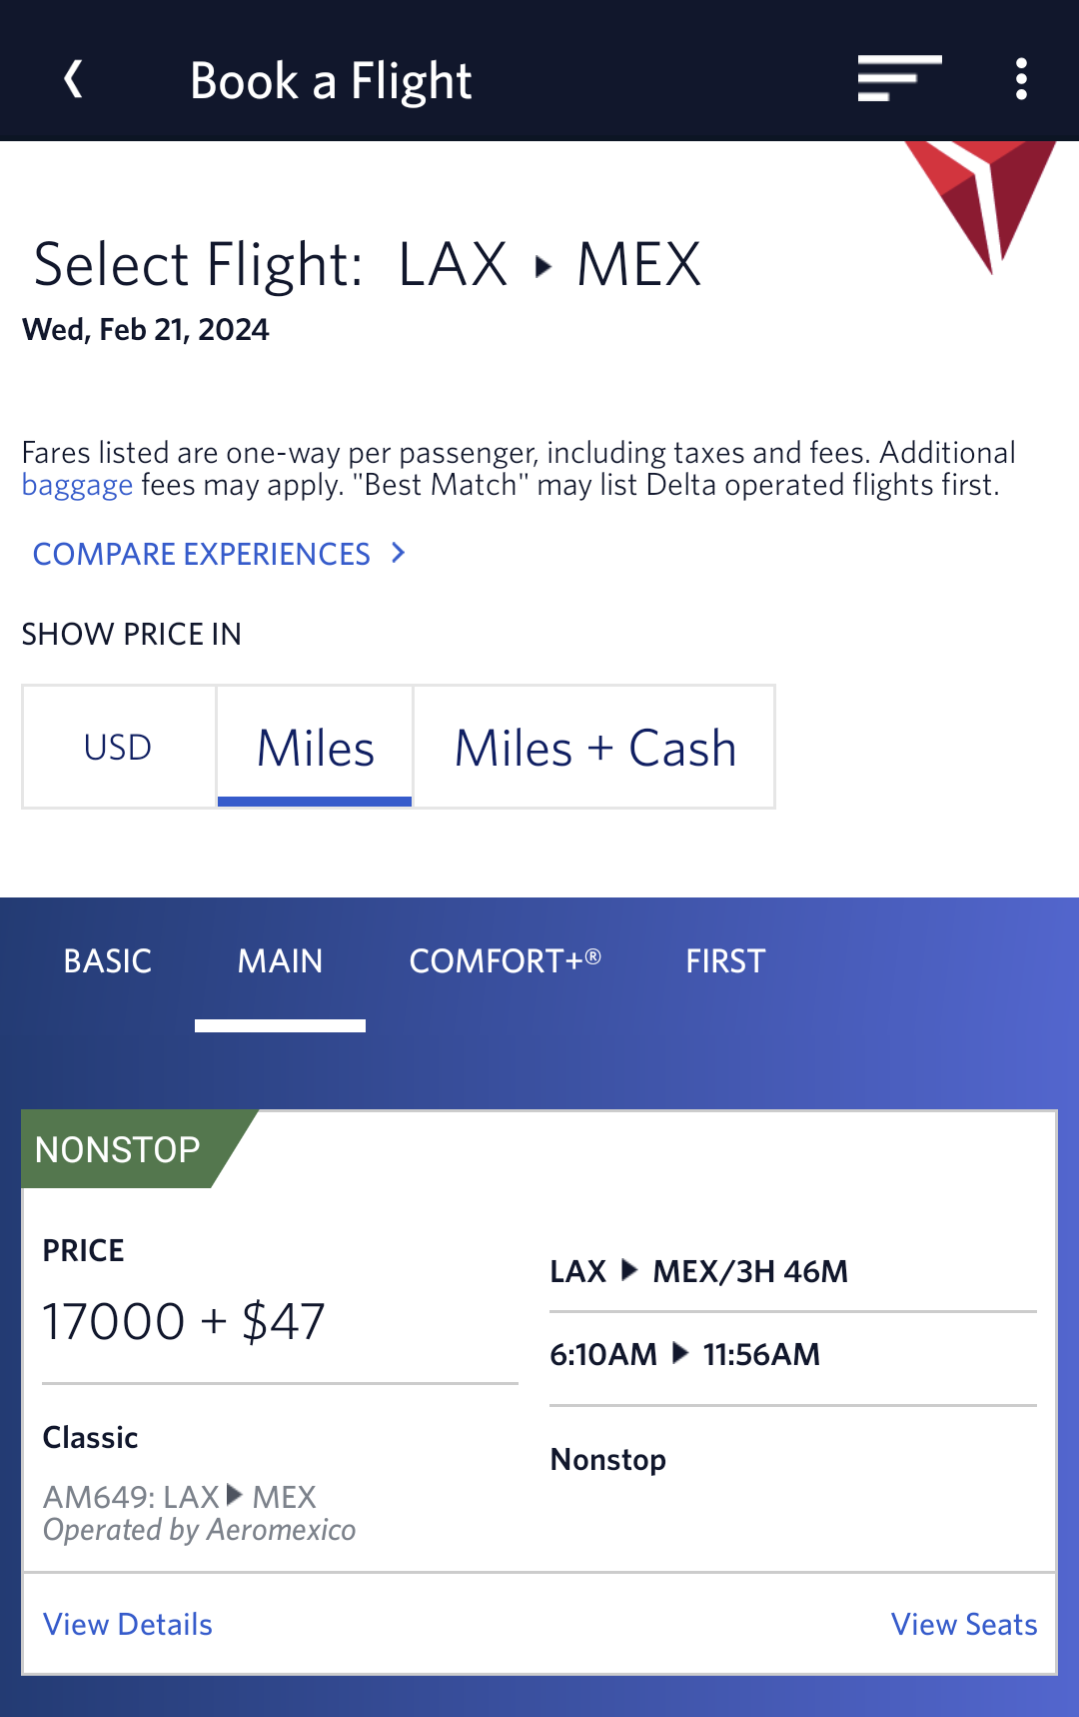Expand the Compare Experiences chevron
Viewport: 1079px width, 1717px height.
click(x=398, y=553)
